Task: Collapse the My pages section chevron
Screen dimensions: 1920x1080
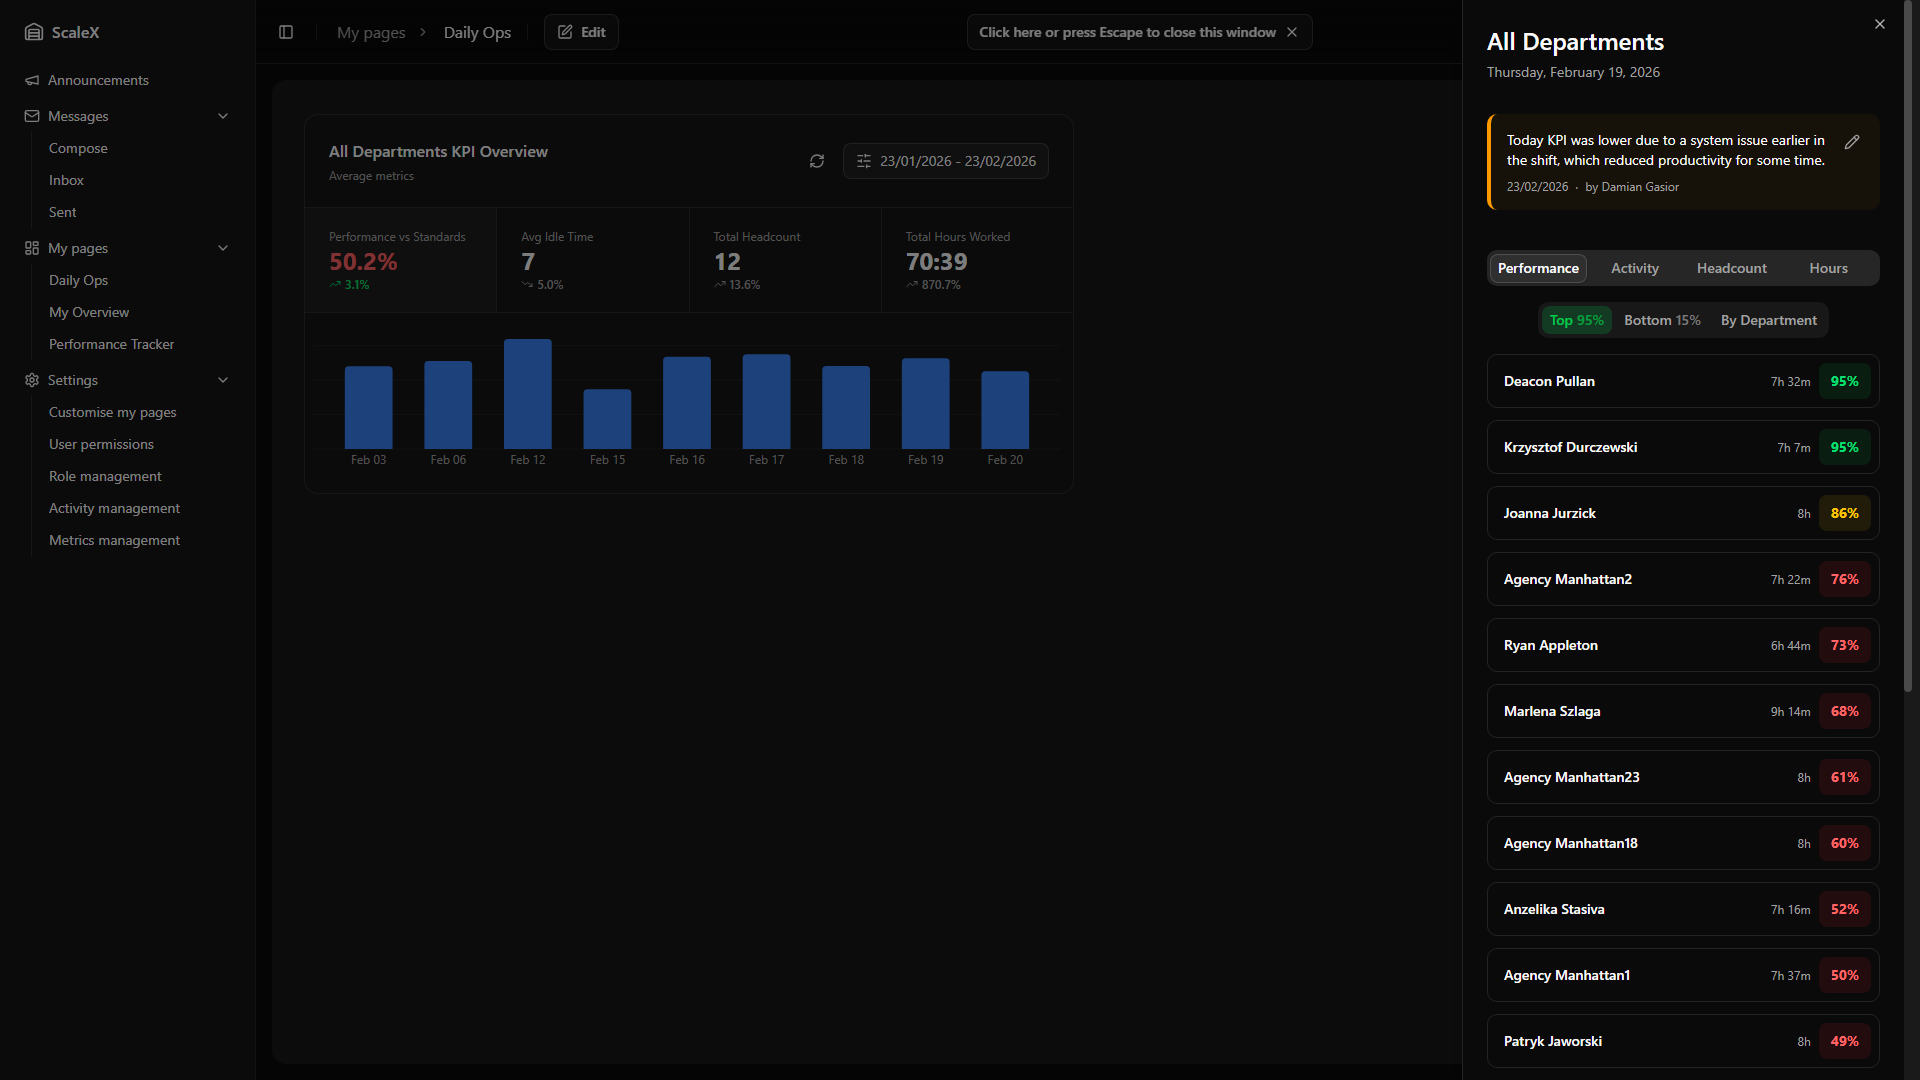Action: pyautogui.click(x=223, y=248)
